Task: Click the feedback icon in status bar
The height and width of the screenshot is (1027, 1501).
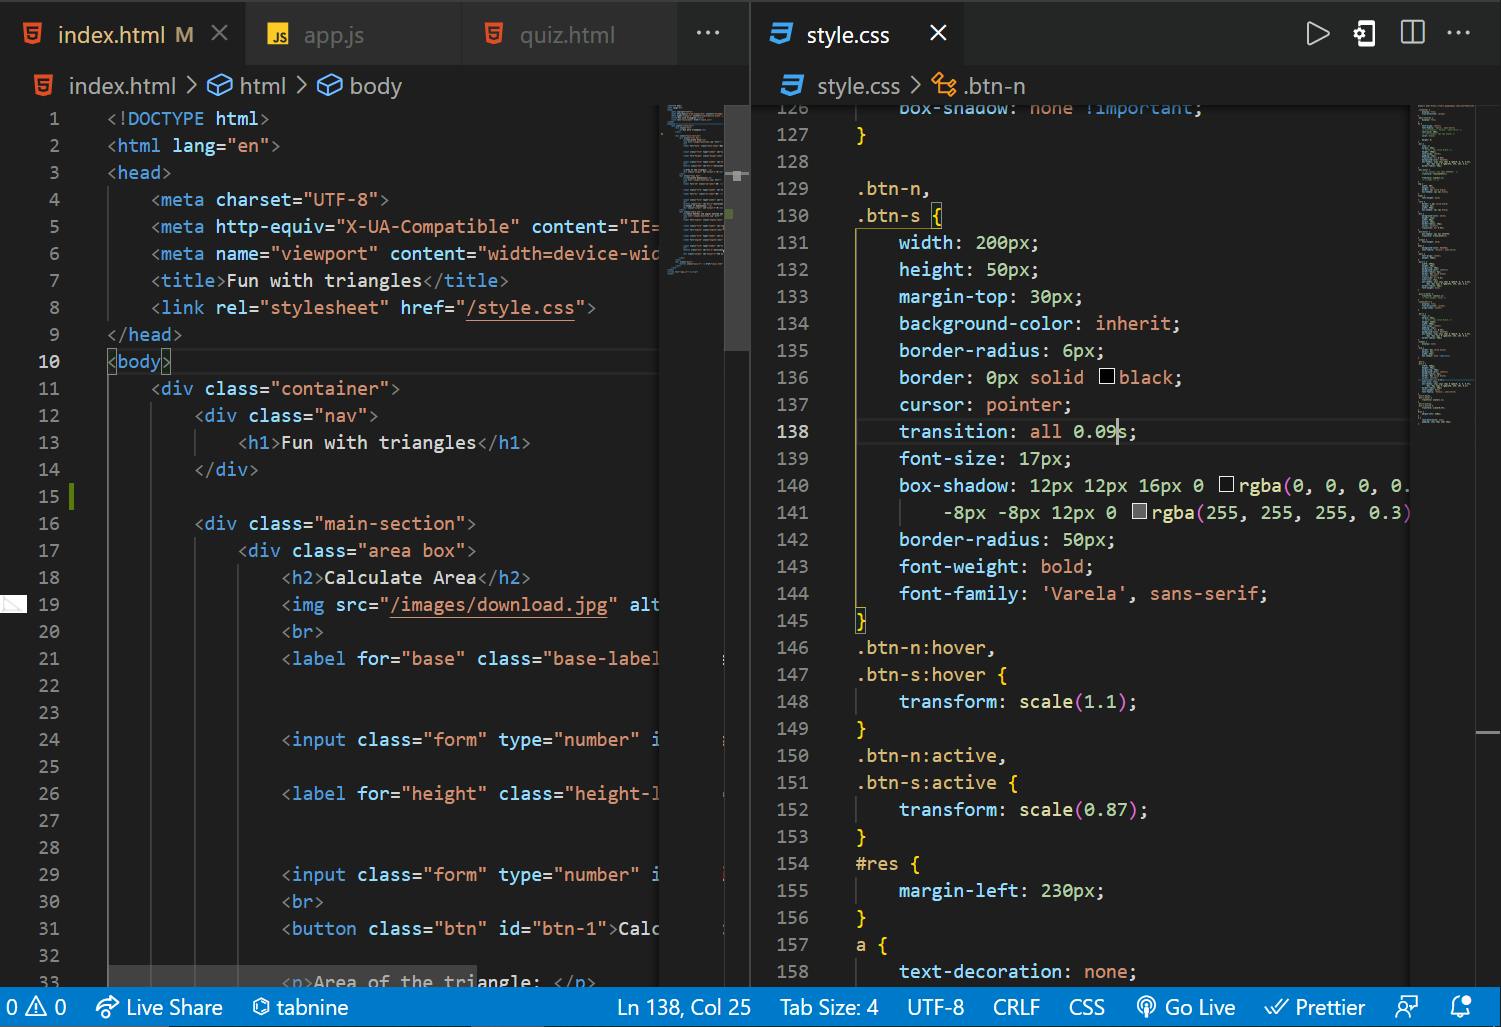Action: pyautogui.click(x=1407, y=1007)
